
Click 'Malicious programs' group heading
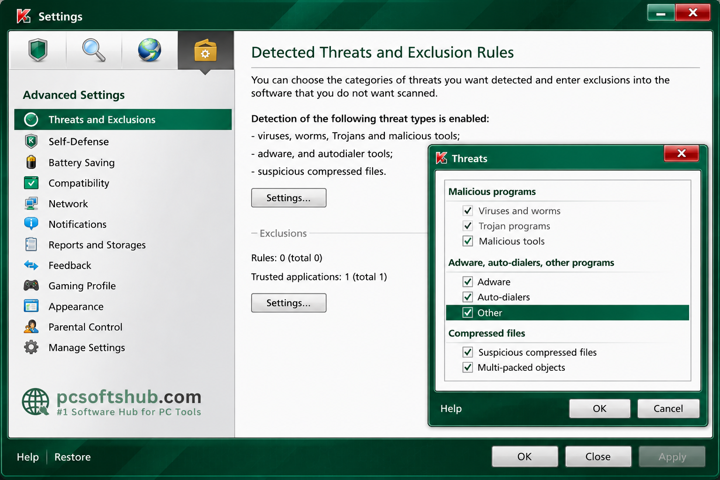[x=492, y=192]
